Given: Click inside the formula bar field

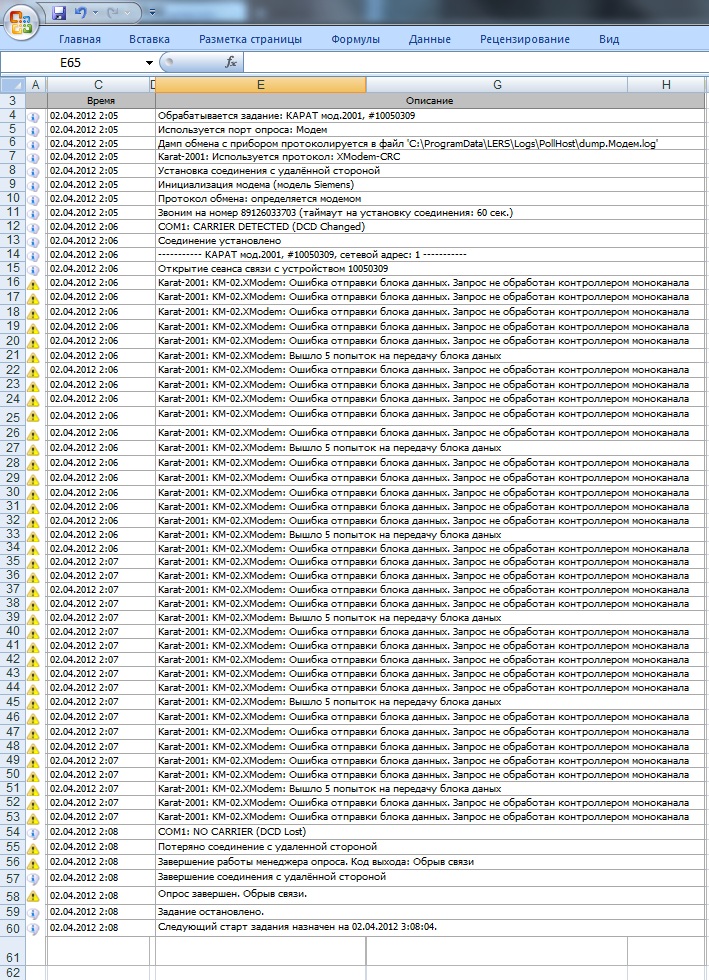Looking at the screenshot, I should click(475, 62).
